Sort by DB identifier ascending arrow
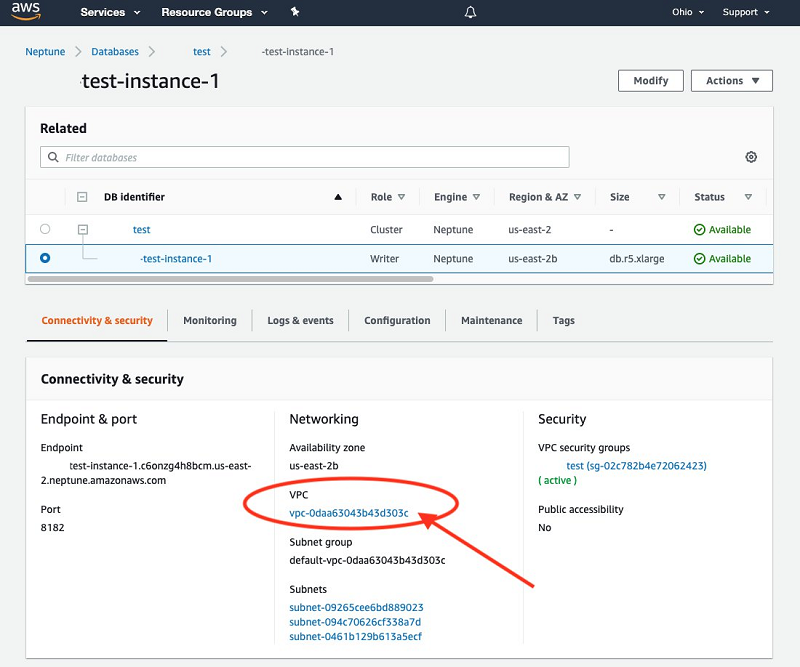The height and width of the screenshot is (667, 800). click(x=338, y=197)
